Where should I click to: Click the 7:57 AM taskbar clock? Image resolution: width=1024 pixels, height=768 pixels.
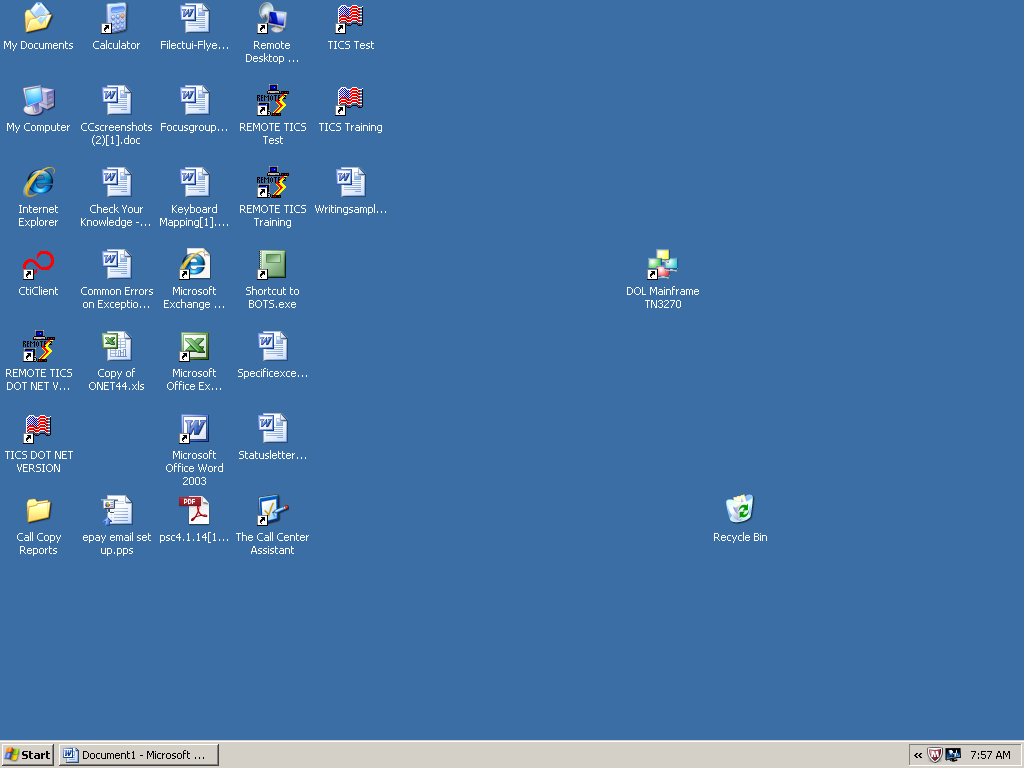(990, 755)
